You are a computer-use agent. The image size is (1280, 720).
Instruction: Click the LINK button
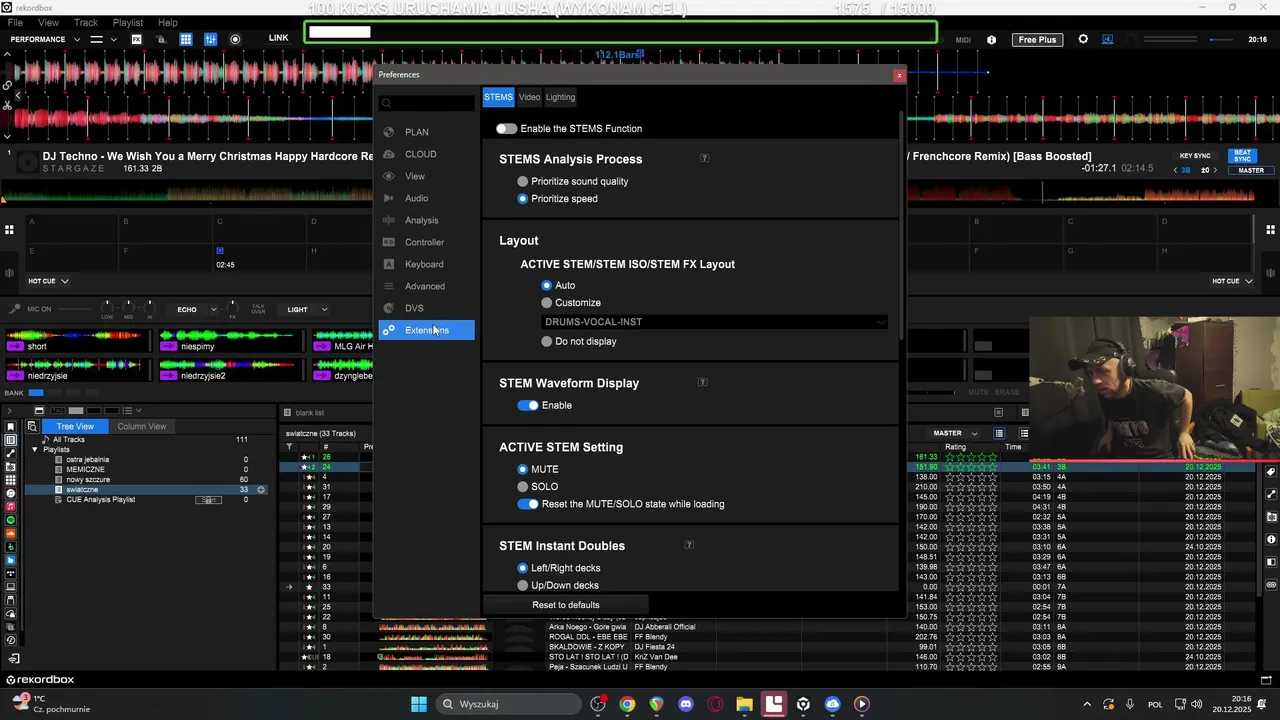coord(278,38)
